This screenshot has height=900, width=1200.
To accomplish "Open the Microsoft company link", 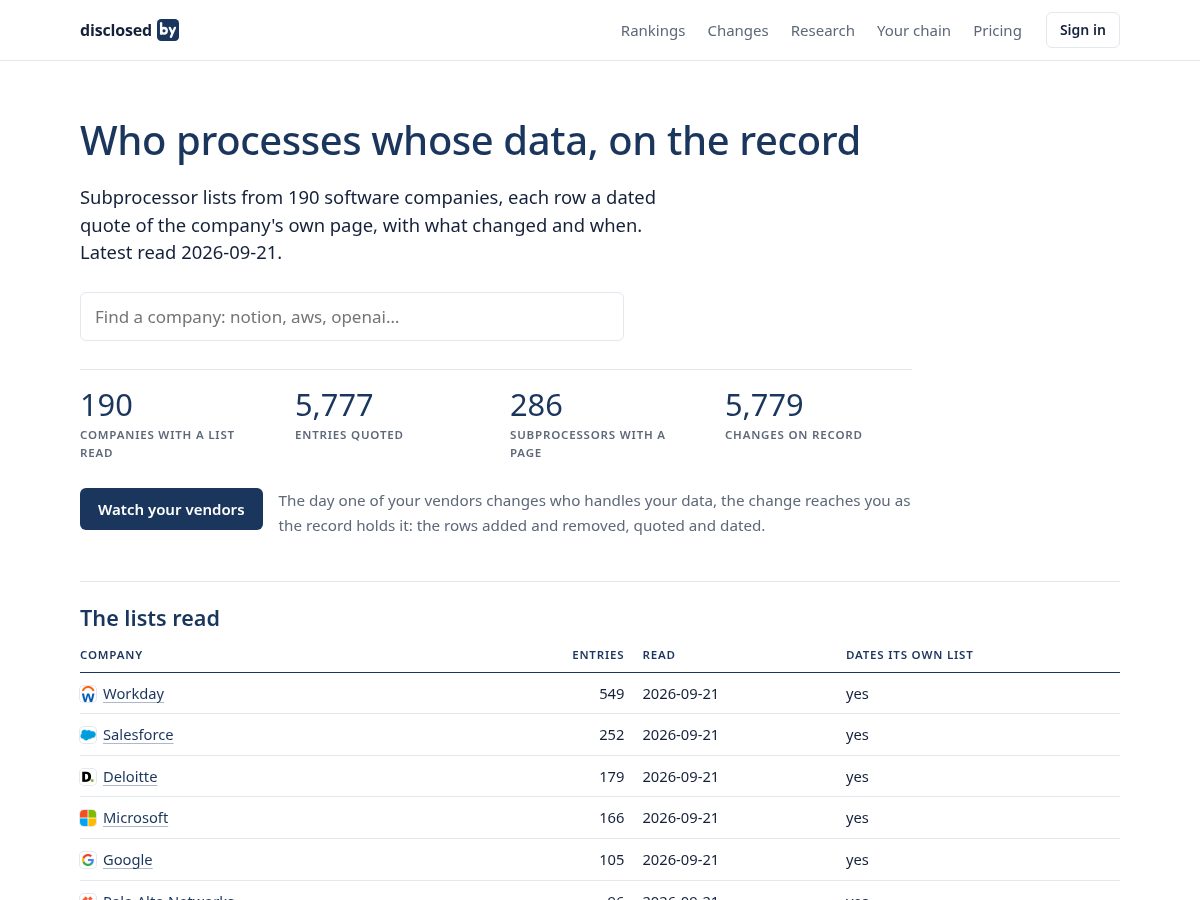I will click(135, 818).
